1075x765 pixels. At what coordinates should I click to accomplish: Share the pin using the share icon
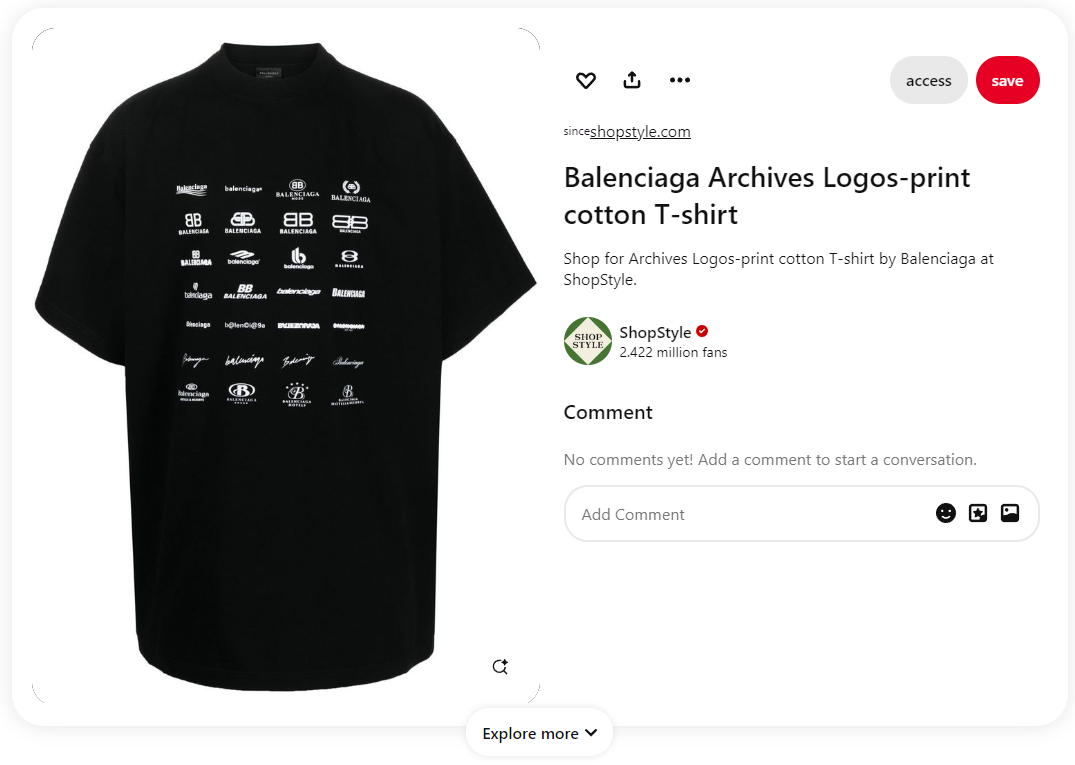pyautogui.click(x=632, y=80)
